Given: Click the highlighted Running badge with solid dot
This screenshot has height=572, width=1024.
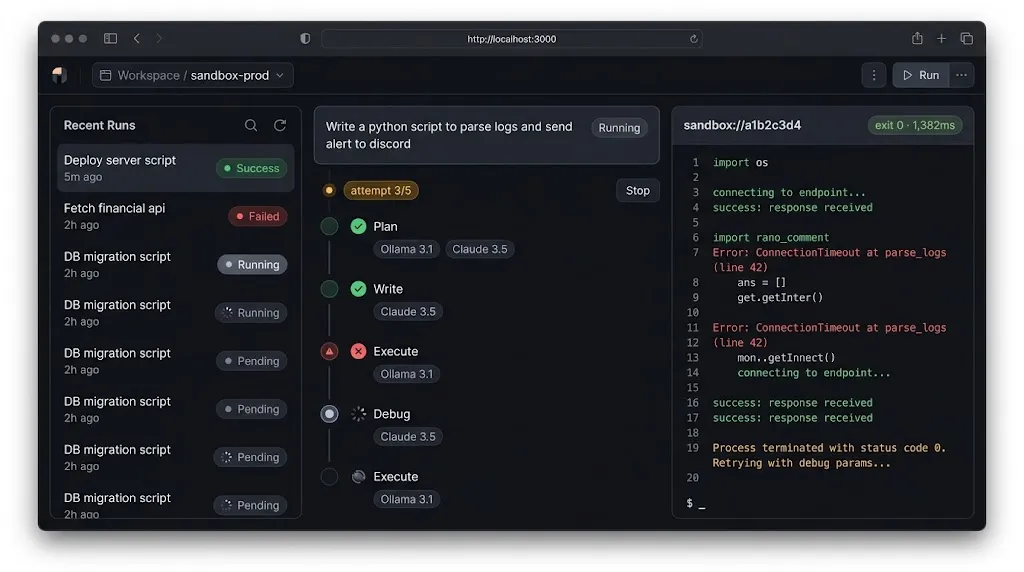Looking at the screenshot, I should [252, 264].
